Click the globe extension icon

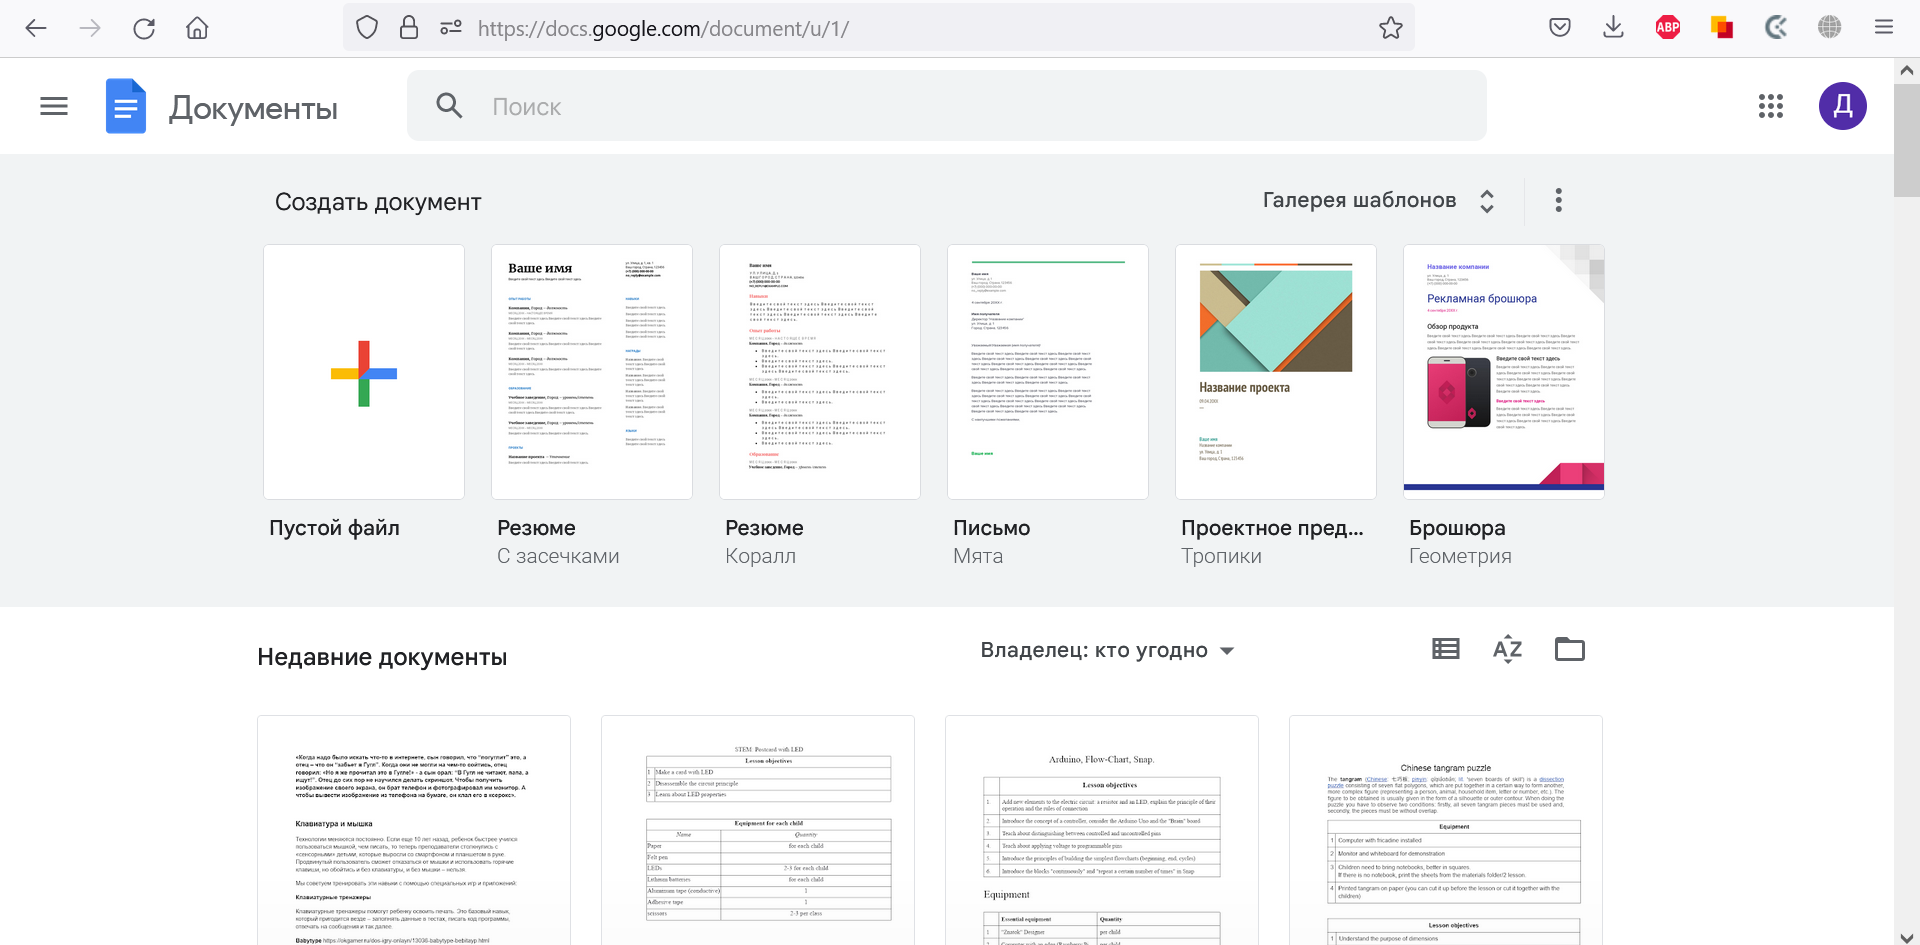[x=1830, y=27]
